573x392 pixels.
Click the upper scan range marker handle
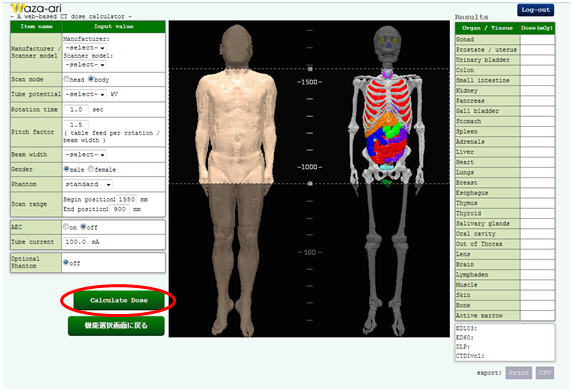[310, 69]
